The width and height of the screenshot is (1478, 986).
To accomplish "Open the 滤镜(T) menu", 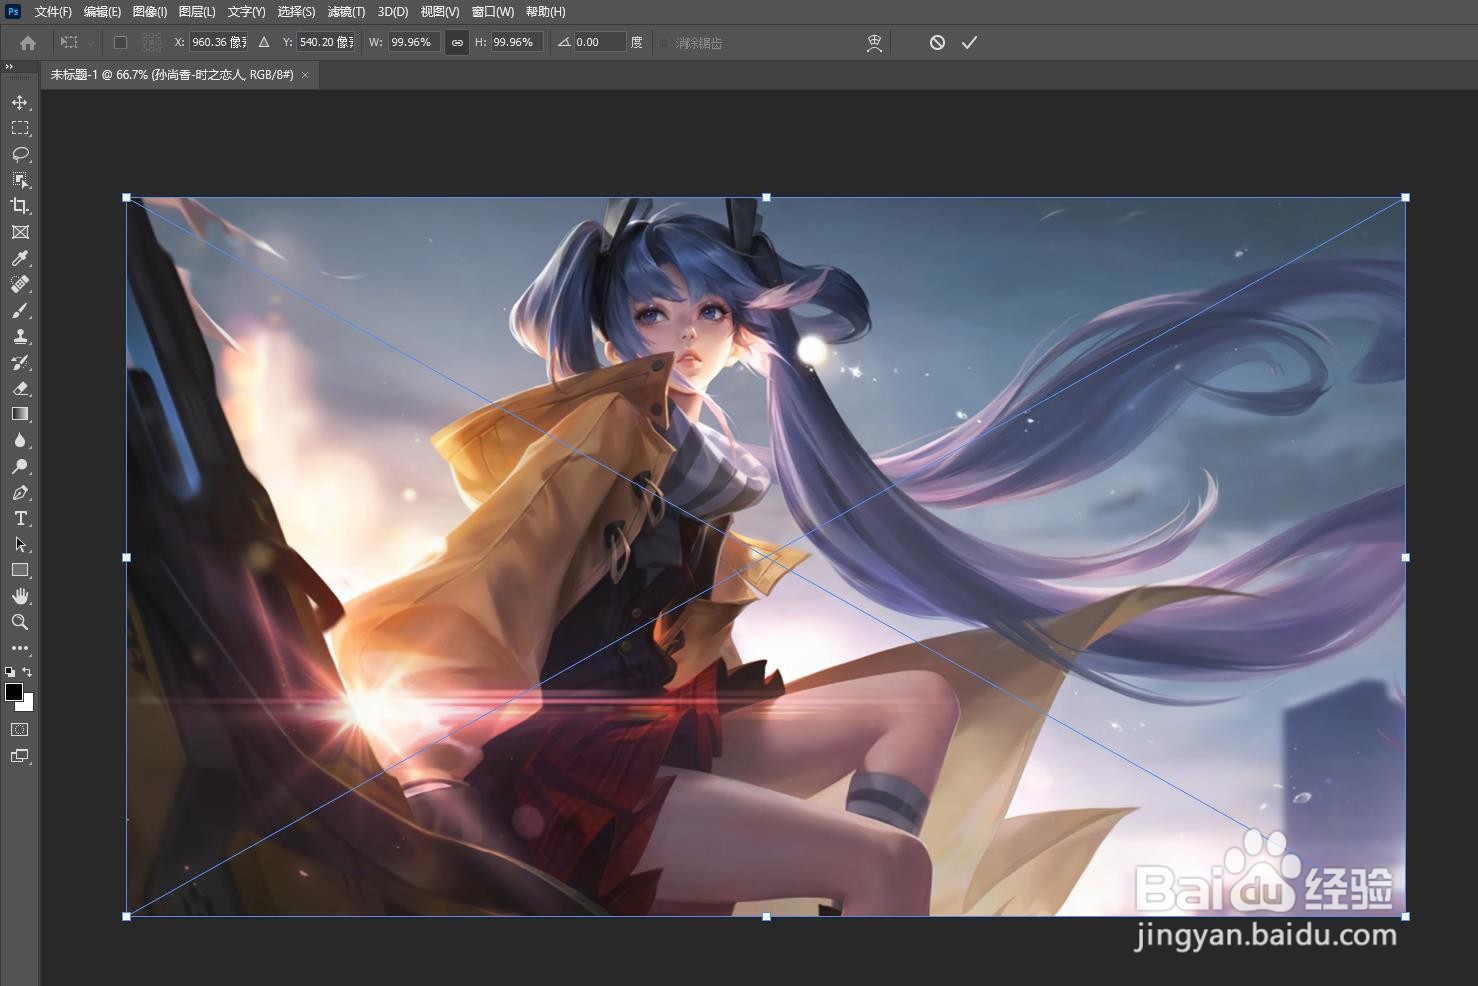I will [346, 12].
